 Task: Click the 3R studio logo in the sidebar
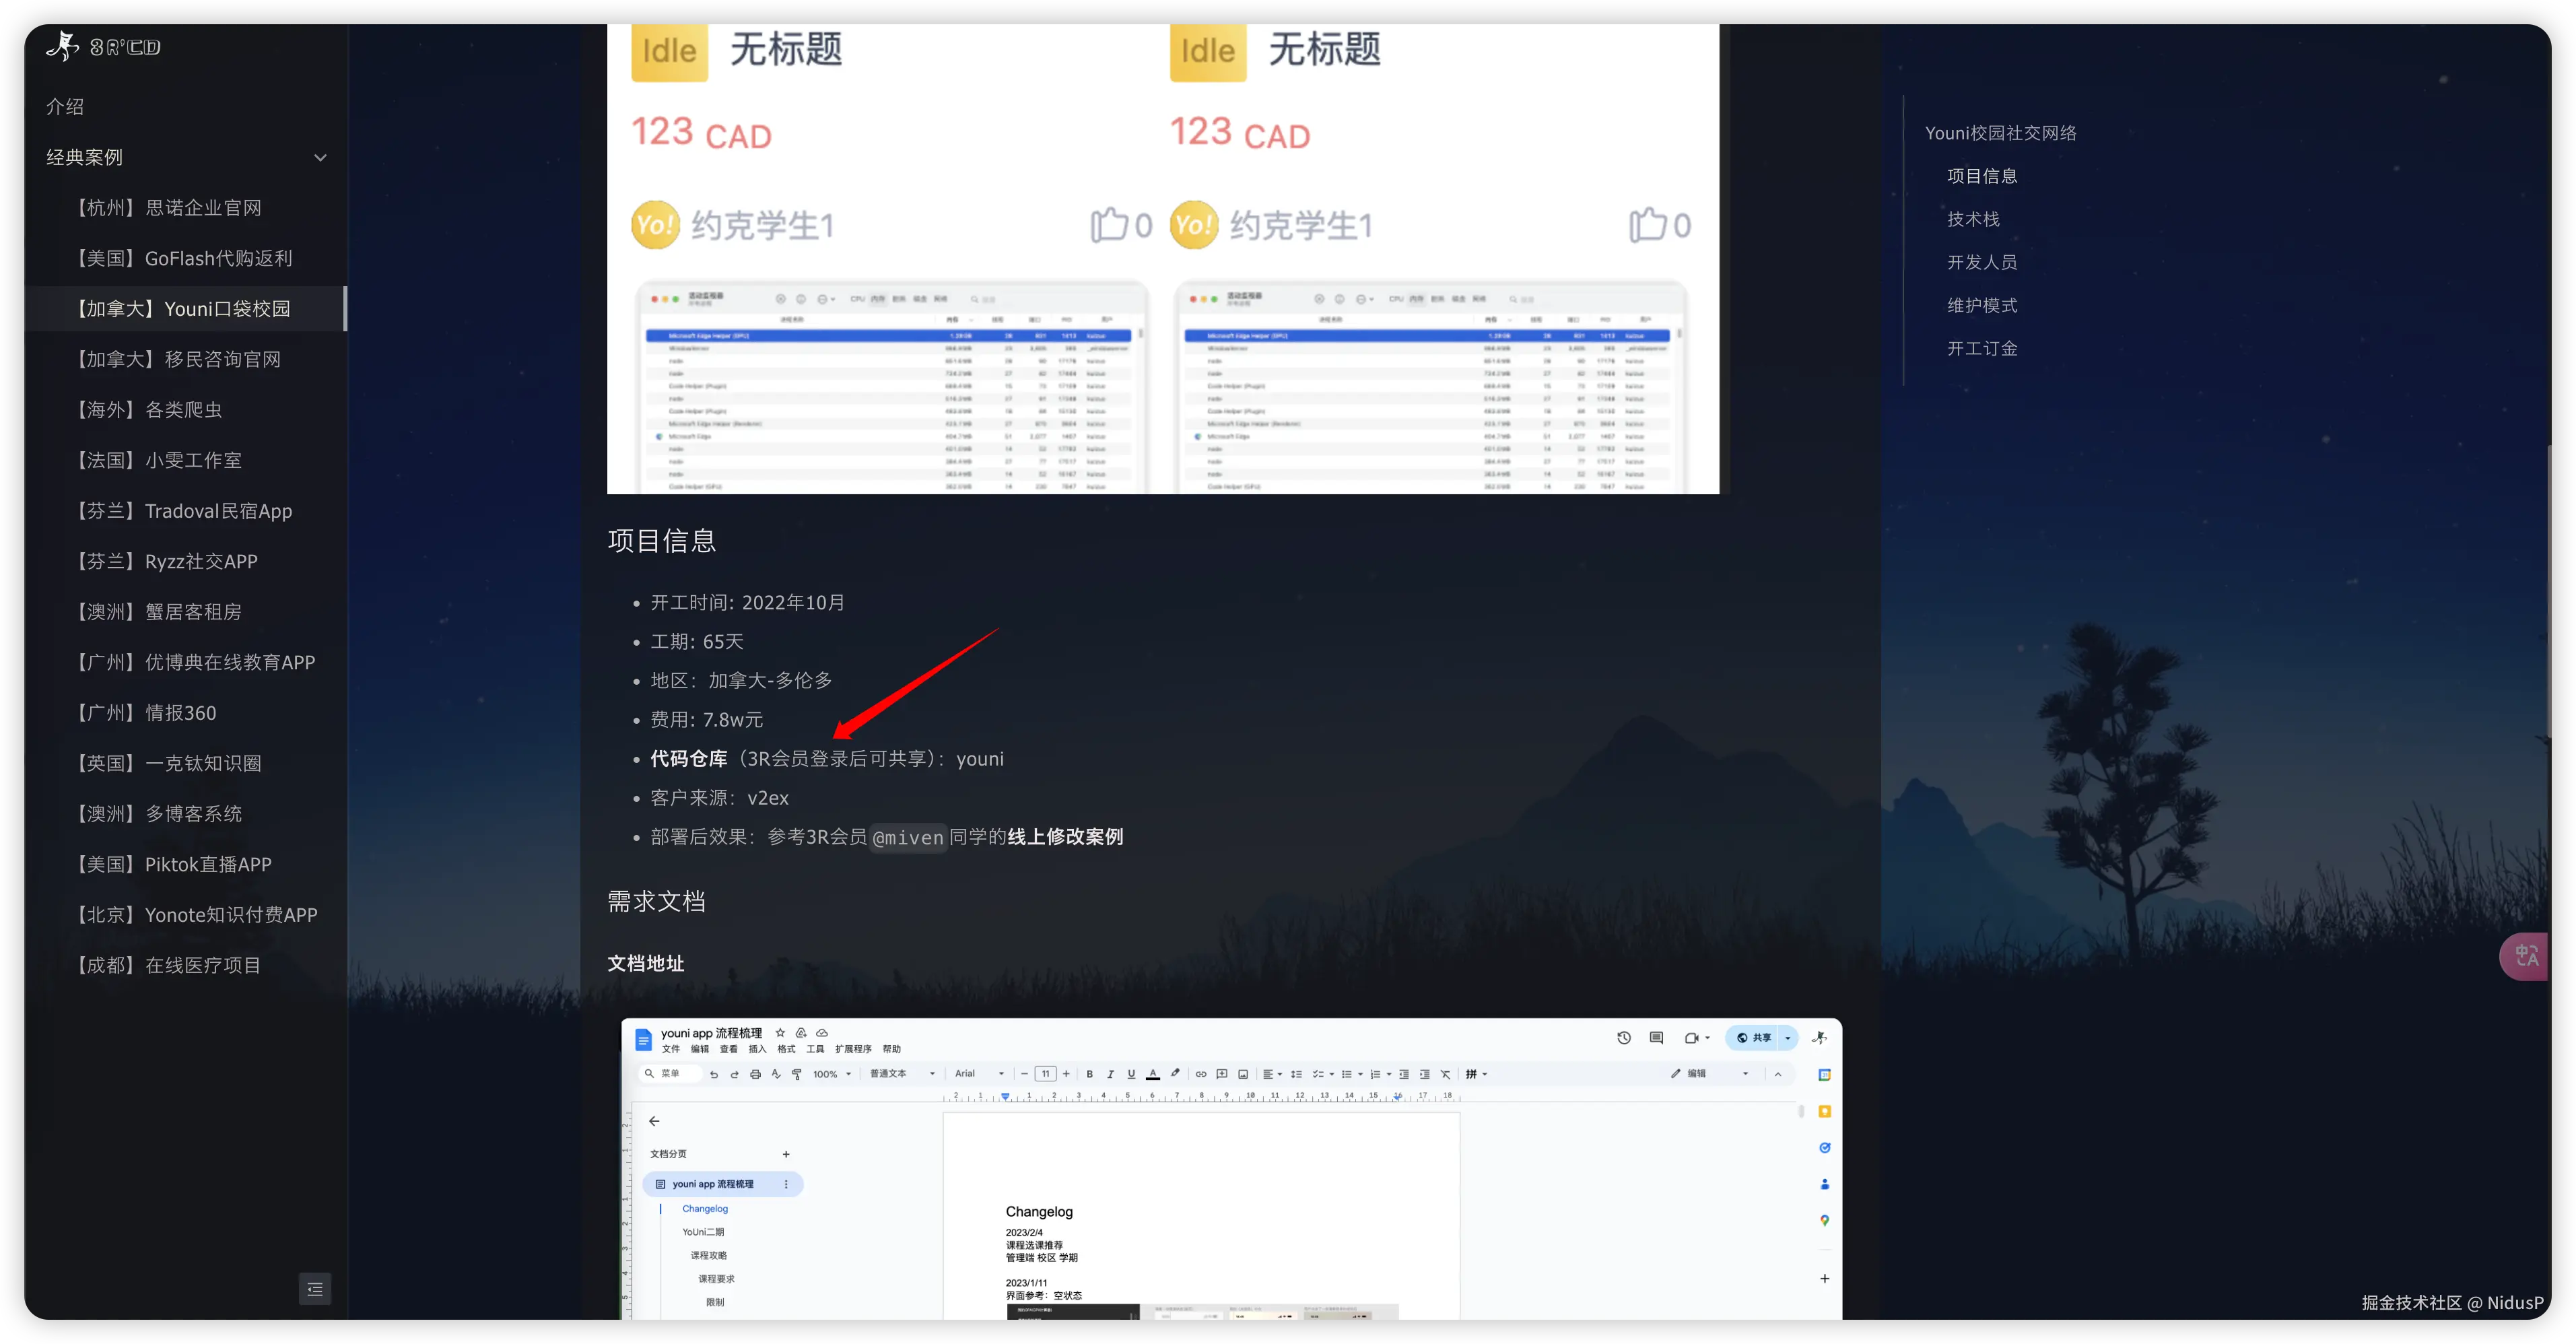tap(103, 46)
